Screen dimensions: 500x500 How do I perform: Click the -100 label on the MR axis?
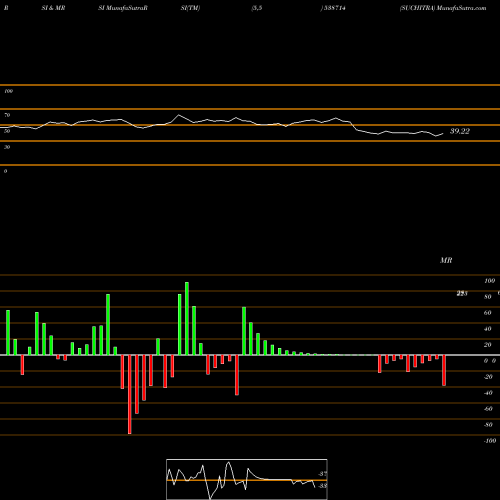pyautogui.click(x=490, y=441)
